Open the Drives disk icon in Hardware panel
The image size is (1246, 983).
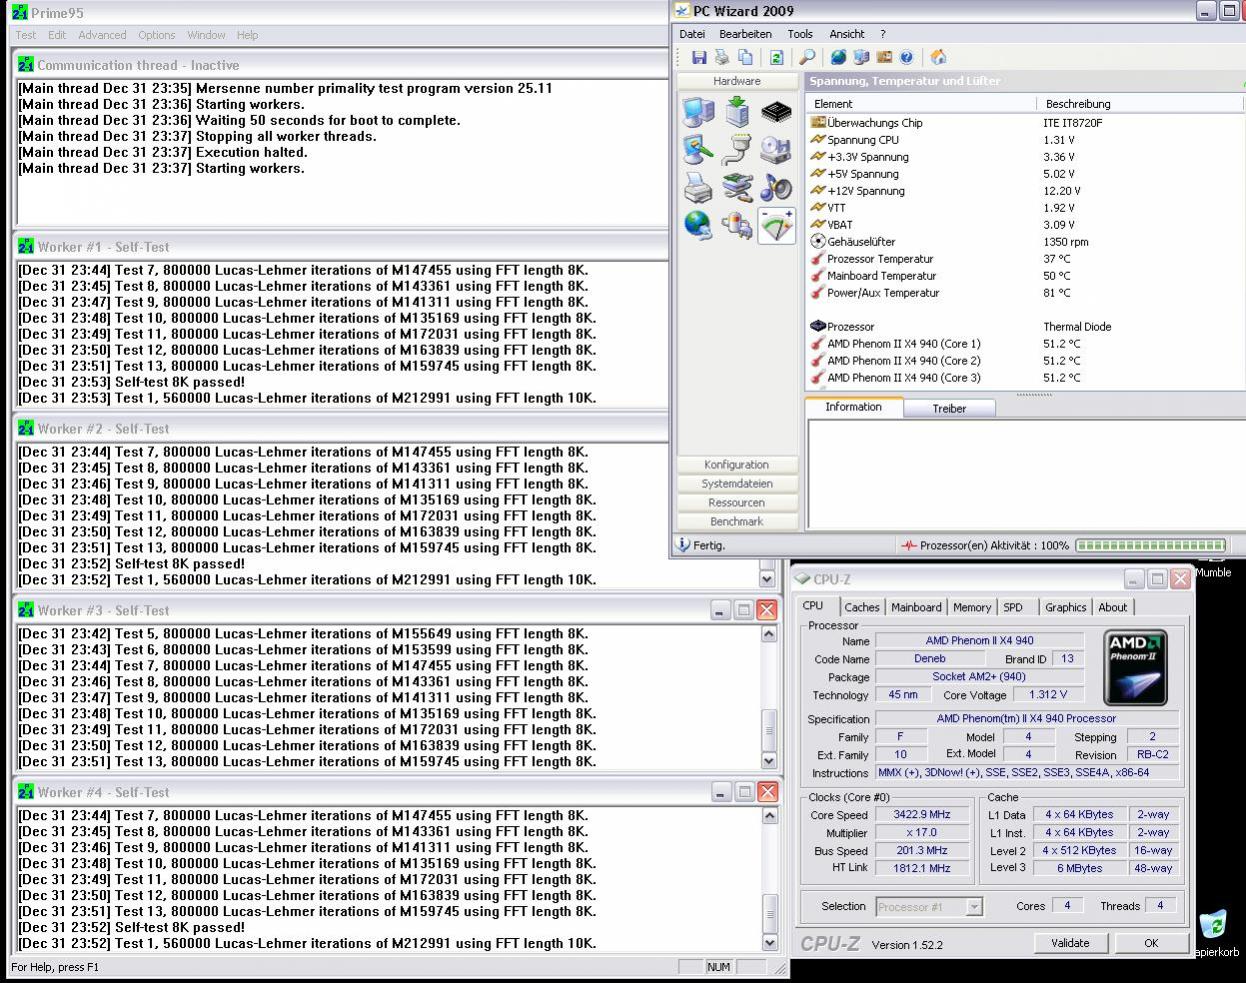click(x=776, y=150)
